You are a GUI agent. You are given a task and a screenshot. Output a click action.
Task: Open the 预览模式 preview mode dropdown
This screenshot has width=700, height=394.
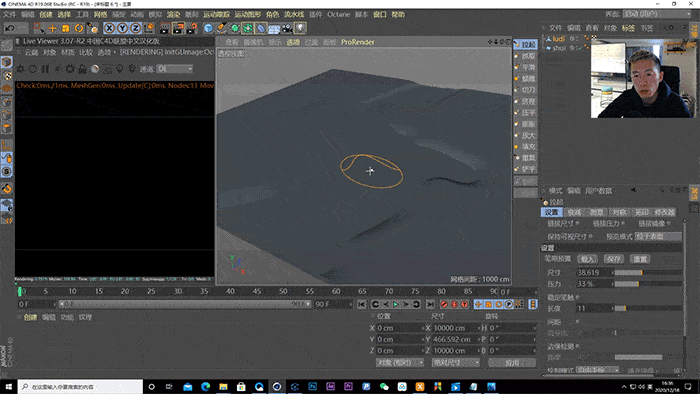[x=658, y=236]
